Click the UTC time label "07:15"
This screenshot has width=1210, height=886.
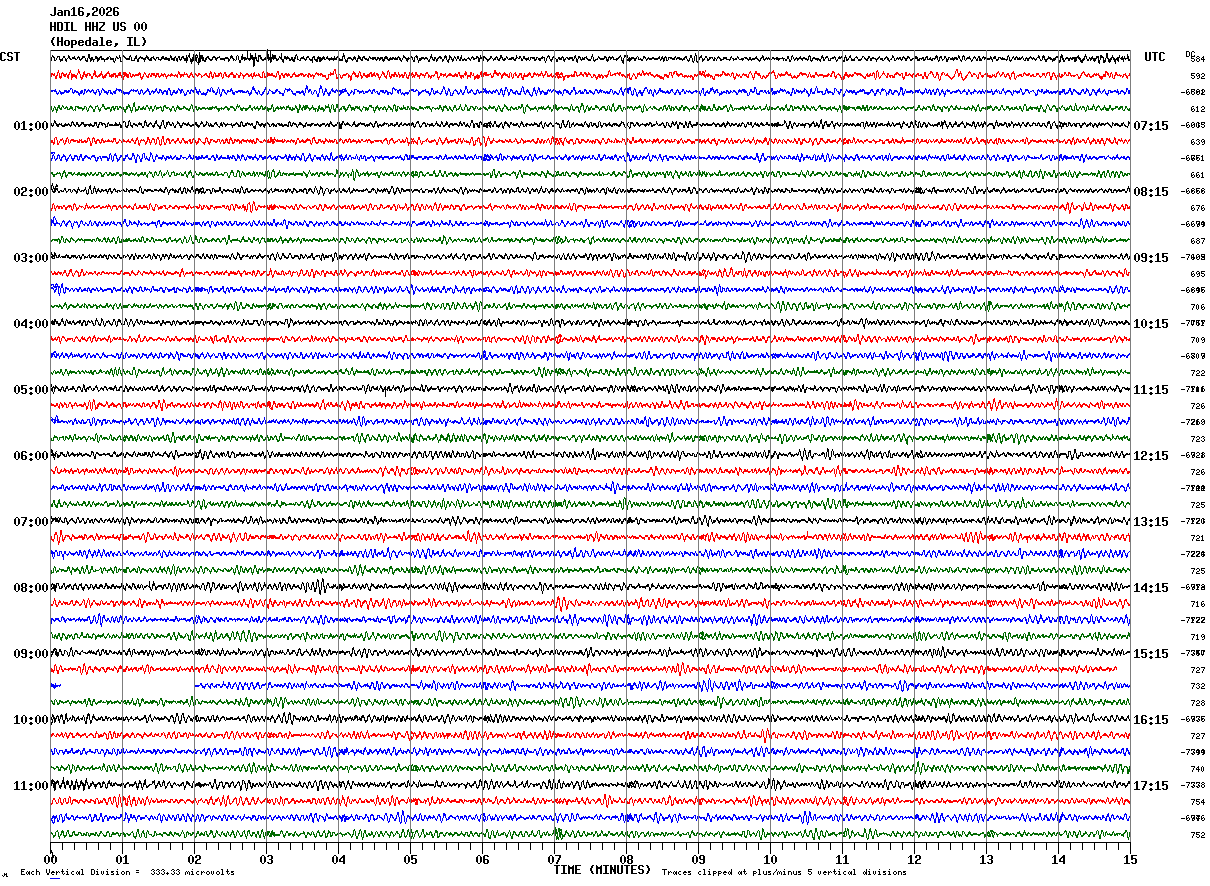[x=1151, y=126]
